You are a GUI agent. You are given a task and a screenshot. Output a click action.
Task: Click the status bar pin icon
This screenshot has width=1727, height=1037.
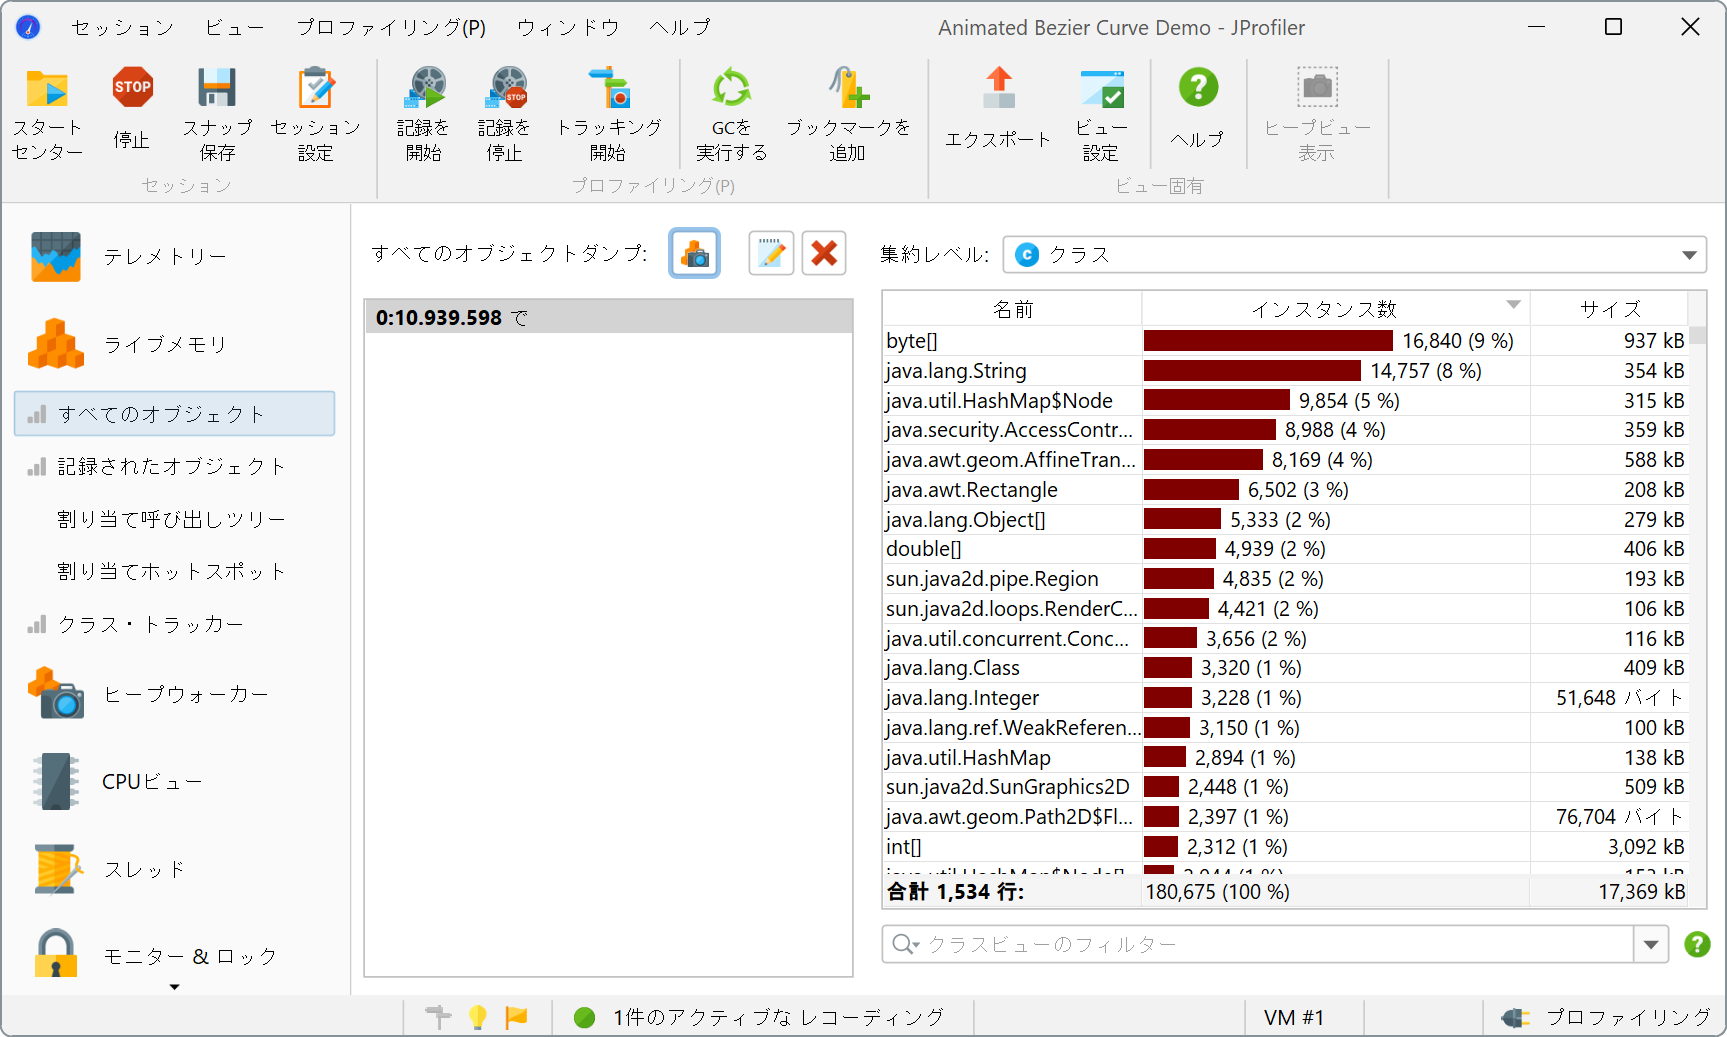(x=438, y=1017)
